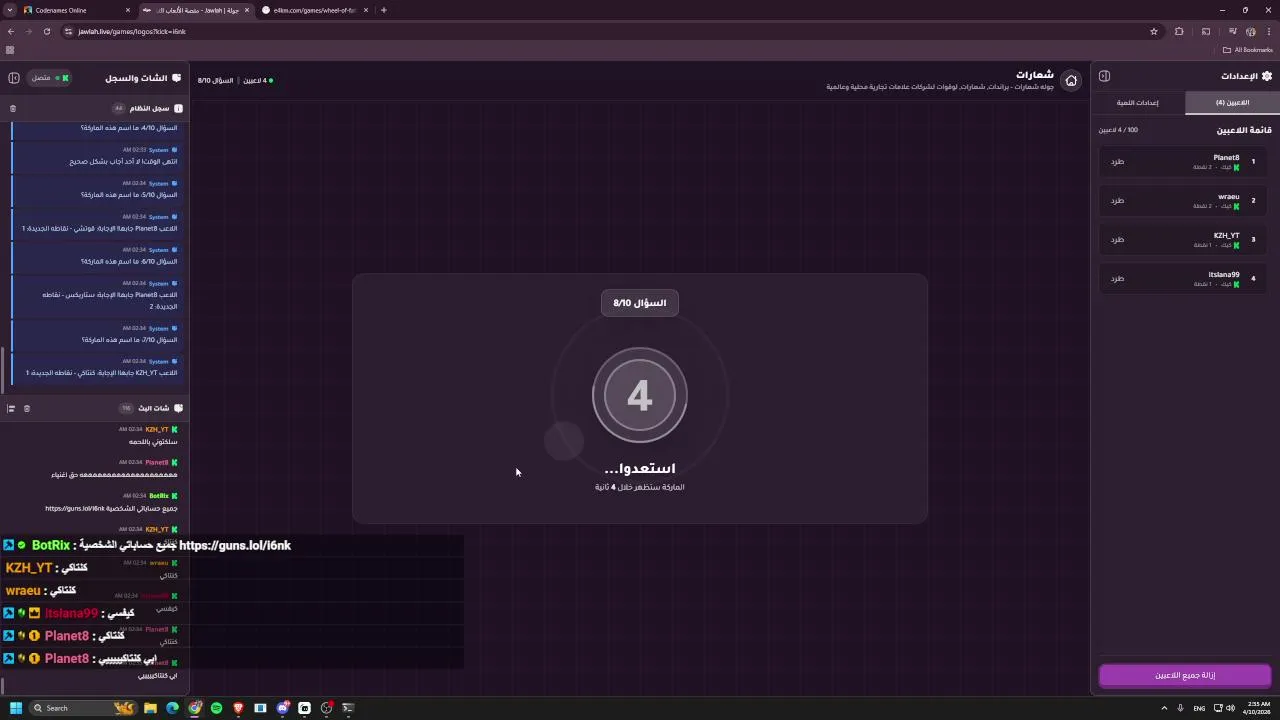The image size is (1280, 720).
Task: Click the ENG language indicator in taskbar
Action: click(x=1199, y=708)
